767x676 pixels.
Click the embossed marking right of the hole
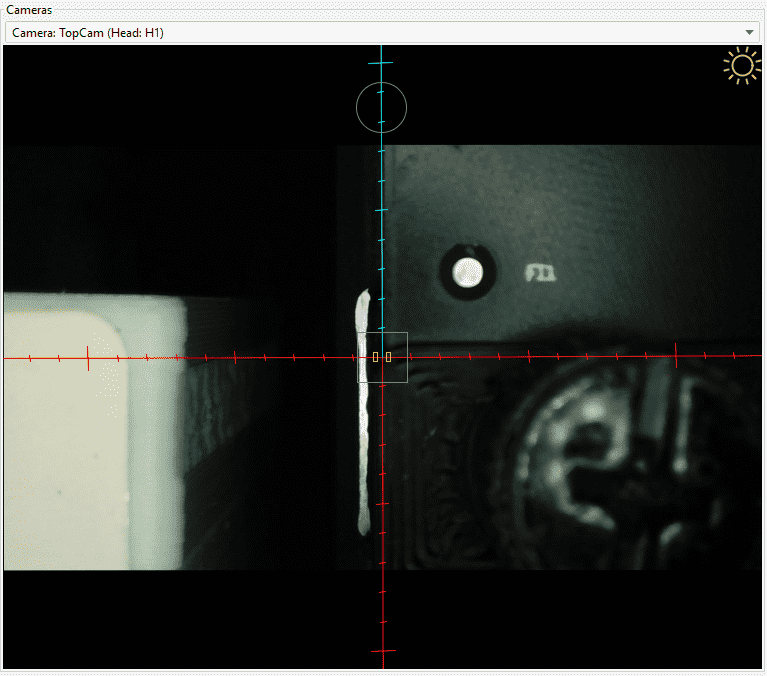(x=541, y=271)
